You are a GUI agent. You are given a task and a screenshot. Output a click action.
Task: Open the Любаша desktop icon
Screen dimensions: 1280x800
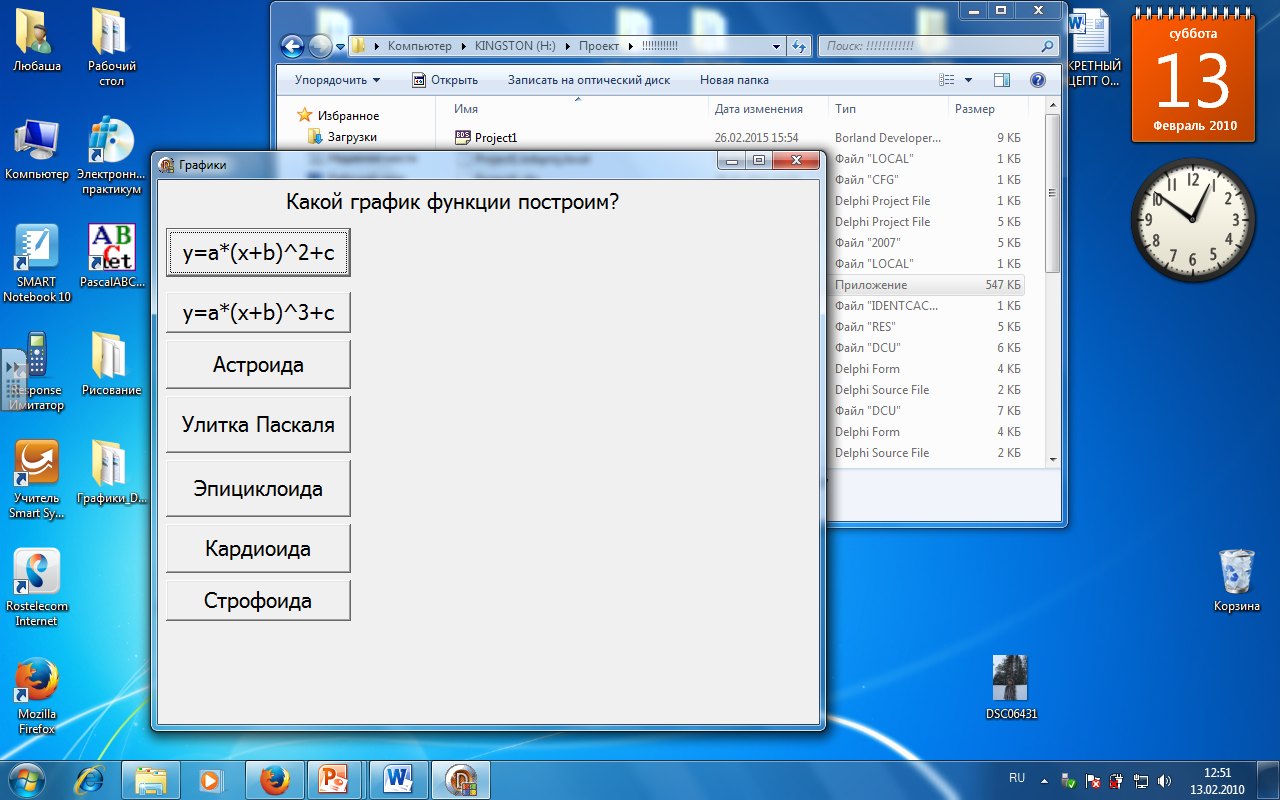point(37,41)
